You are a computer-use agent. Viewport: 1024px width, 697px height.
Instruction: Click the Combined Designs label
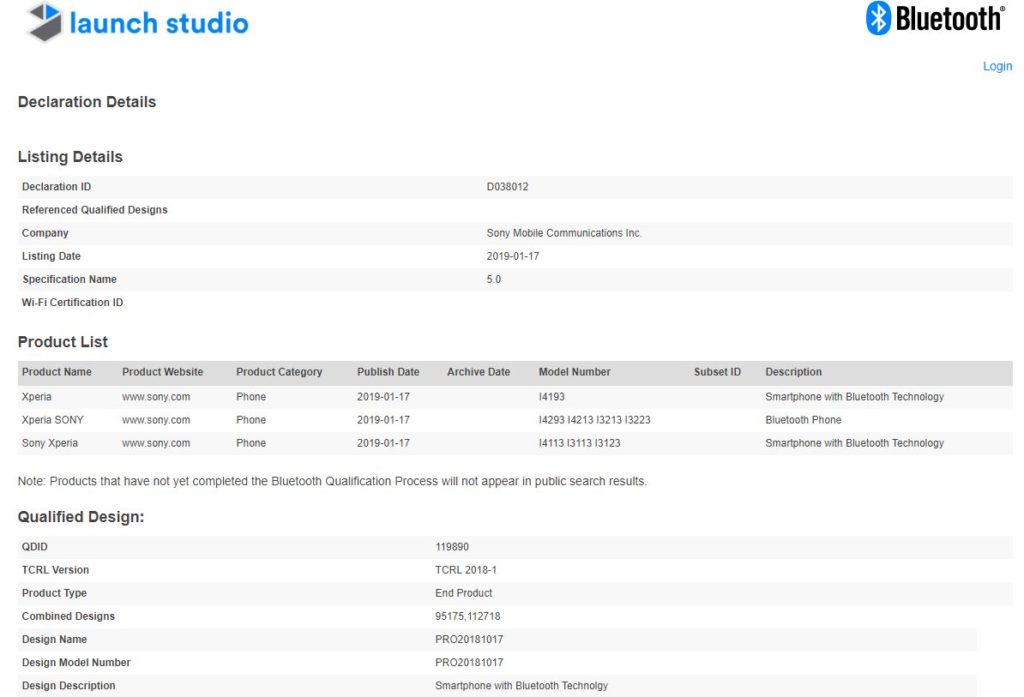tap(68, 617)
